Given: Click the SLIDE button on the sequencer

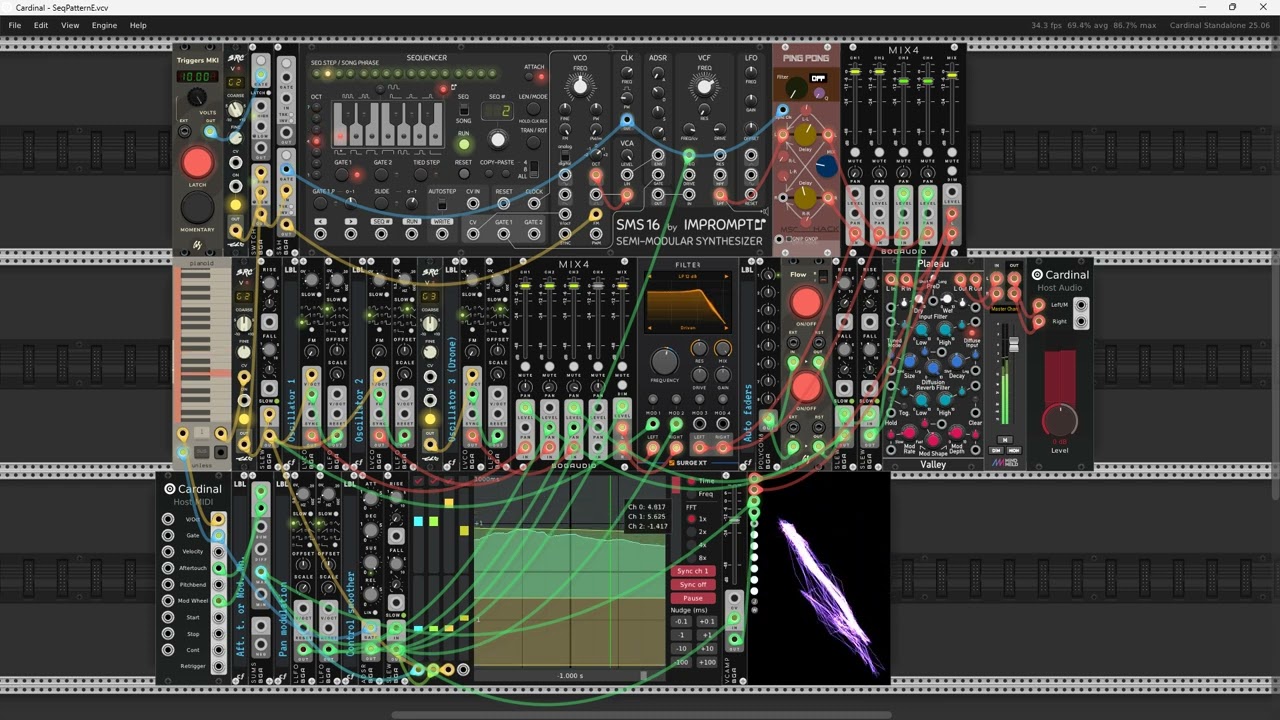Looking at the screenshot, I should coord(382,203).
